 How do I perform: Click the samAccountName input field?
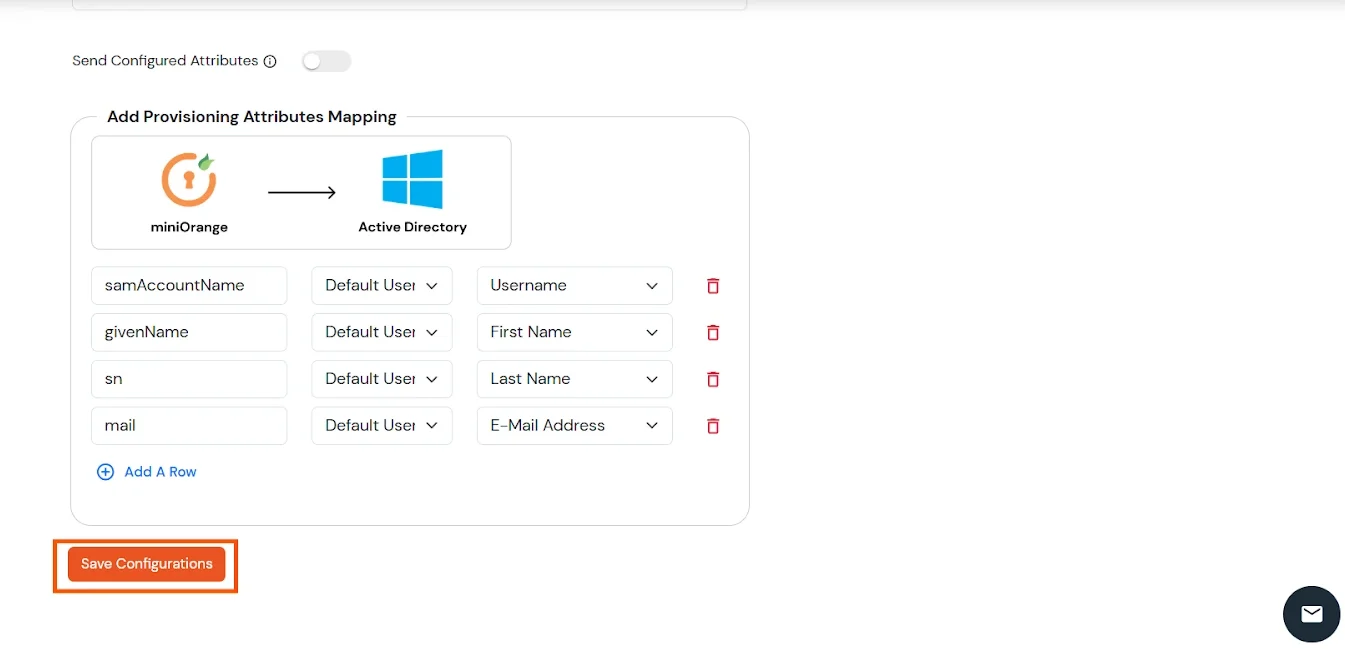pos(189,285)
